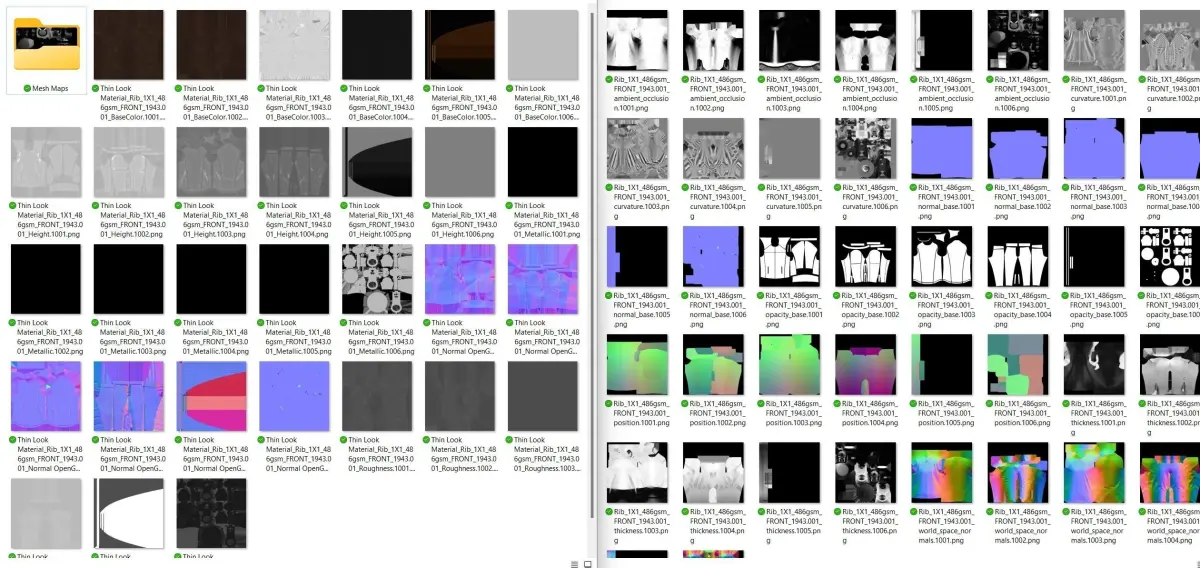Image resolution: width=1200 pixels, height=568 pixels.
Task: Click the Height.1006.png file name
Action: click(466, 220)
